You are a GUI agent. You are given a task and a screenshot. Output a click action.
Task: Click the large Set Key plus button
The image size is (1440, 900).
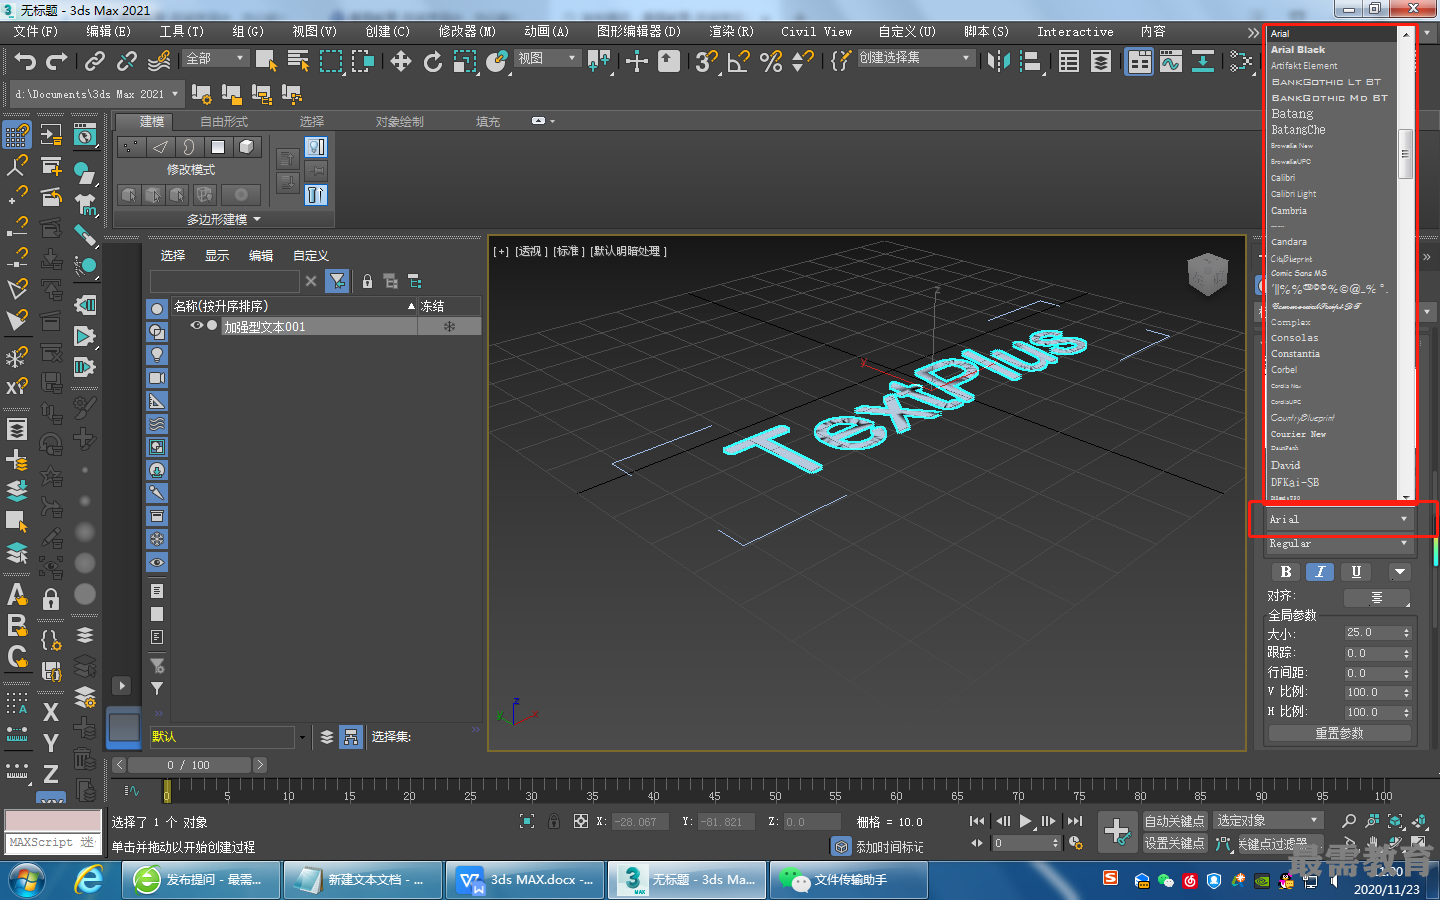[x=1117, y=831]
